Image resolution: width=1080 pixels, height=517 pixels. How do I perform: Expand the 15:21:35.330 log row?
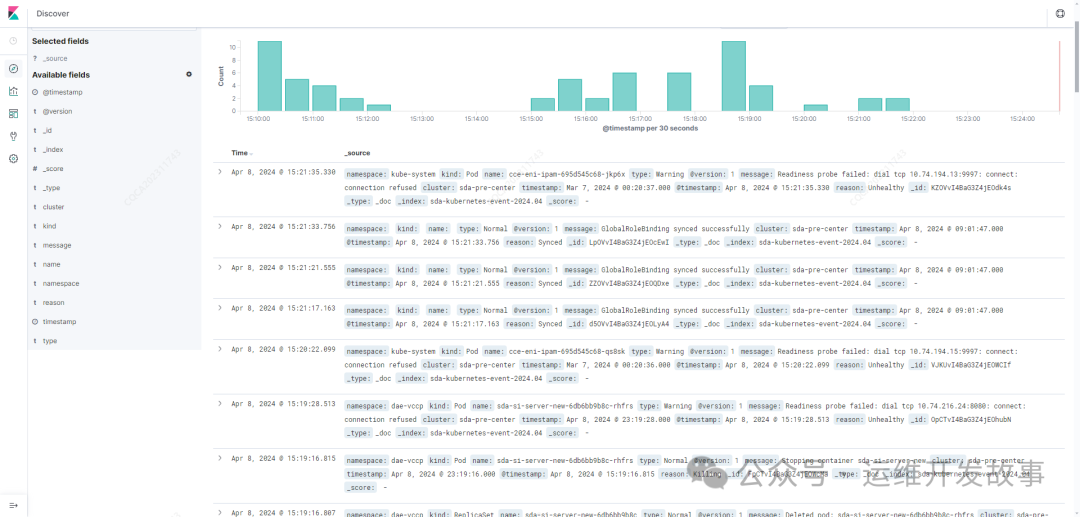tap(220, 171)
